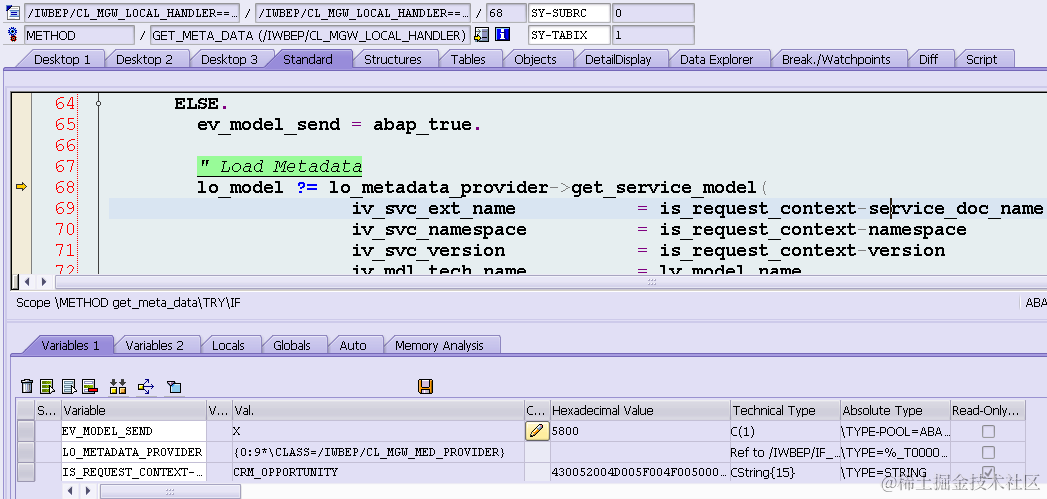This screenshot has height=499, width=1047.
Task: Click code line 65 ev_model_send = abap_true
Action: tap(339, 125)
